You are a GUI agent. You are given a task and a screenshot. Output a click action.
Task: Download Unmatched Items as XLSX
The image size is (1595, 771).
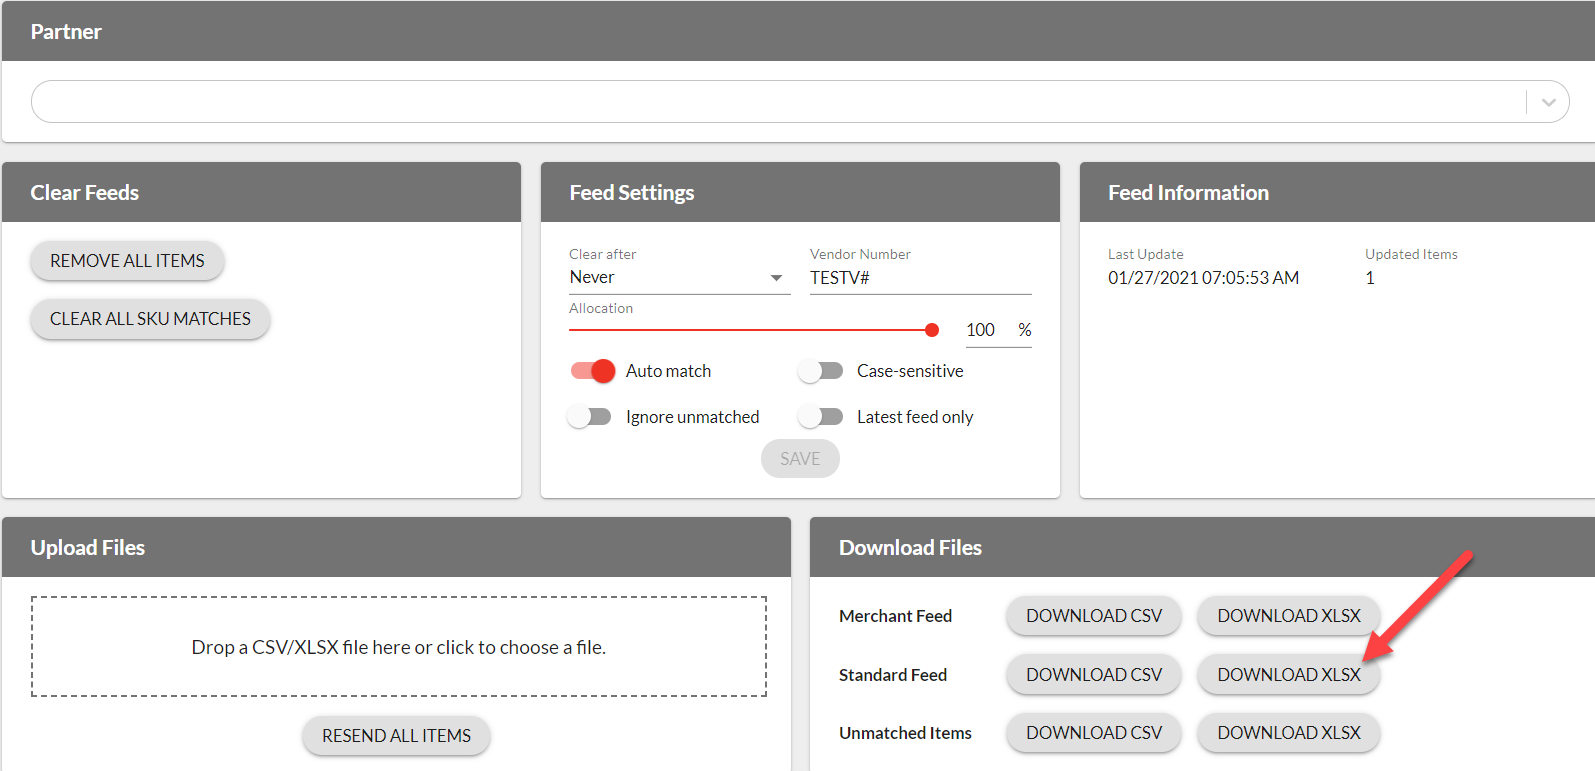click(1288, 733)
